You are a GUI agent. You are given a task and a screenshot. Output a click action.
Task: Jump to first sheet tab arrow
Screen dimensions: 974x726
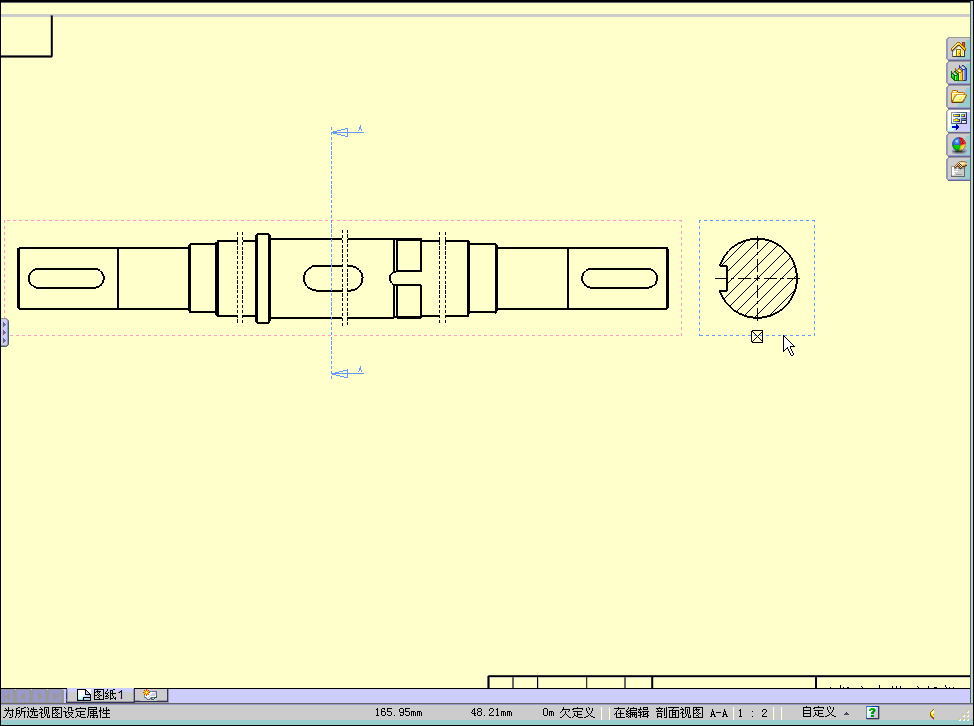[8, 696]
